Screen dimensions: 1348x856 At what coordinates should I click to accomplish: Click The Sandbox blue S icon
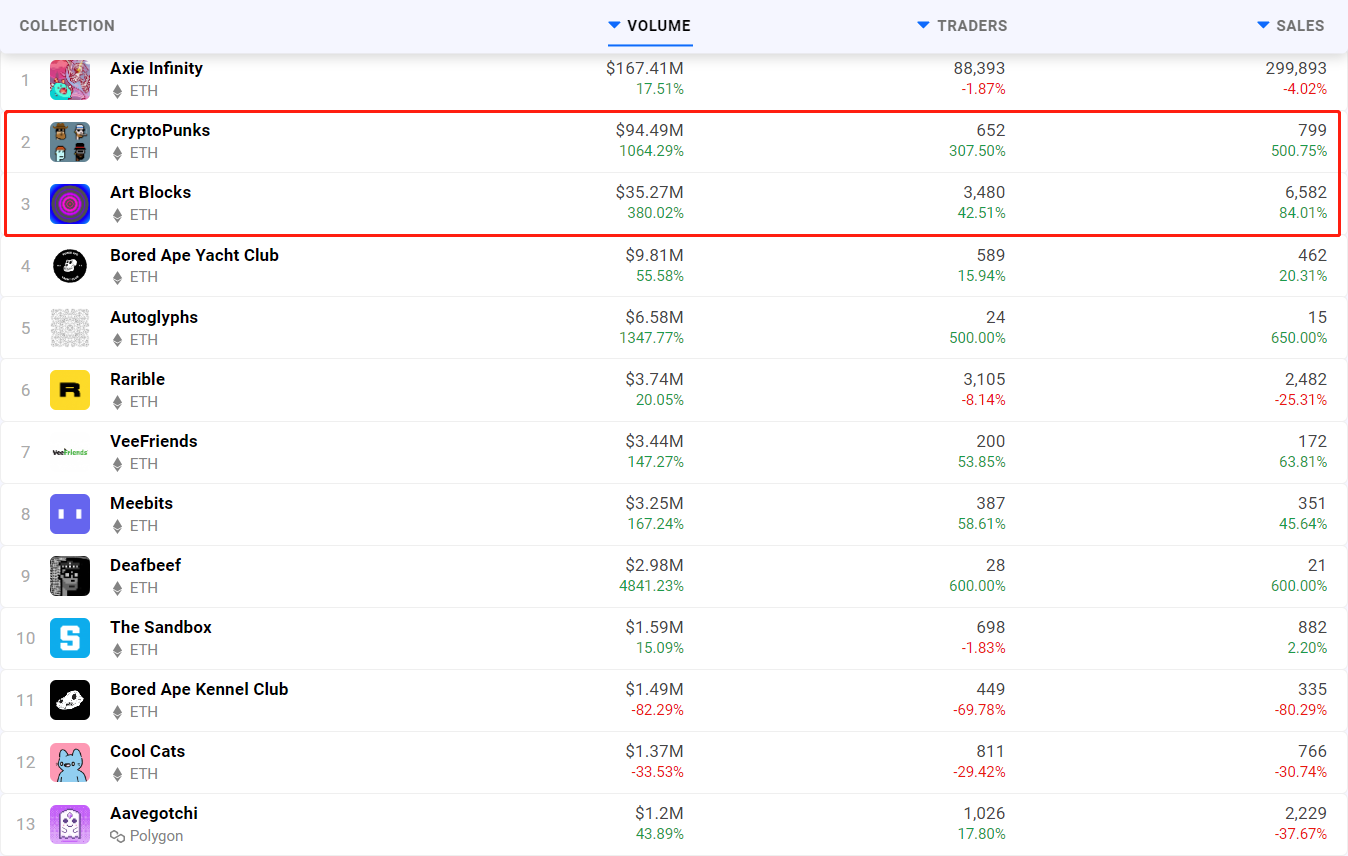pos(70,638)
